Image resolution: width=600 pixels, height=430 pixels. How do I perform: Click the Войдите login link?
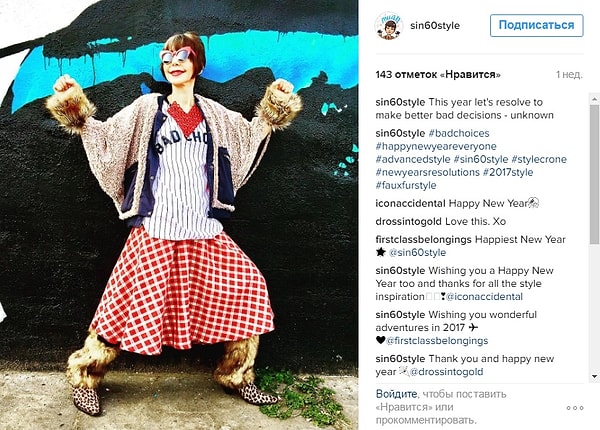(x=396, y=394)
